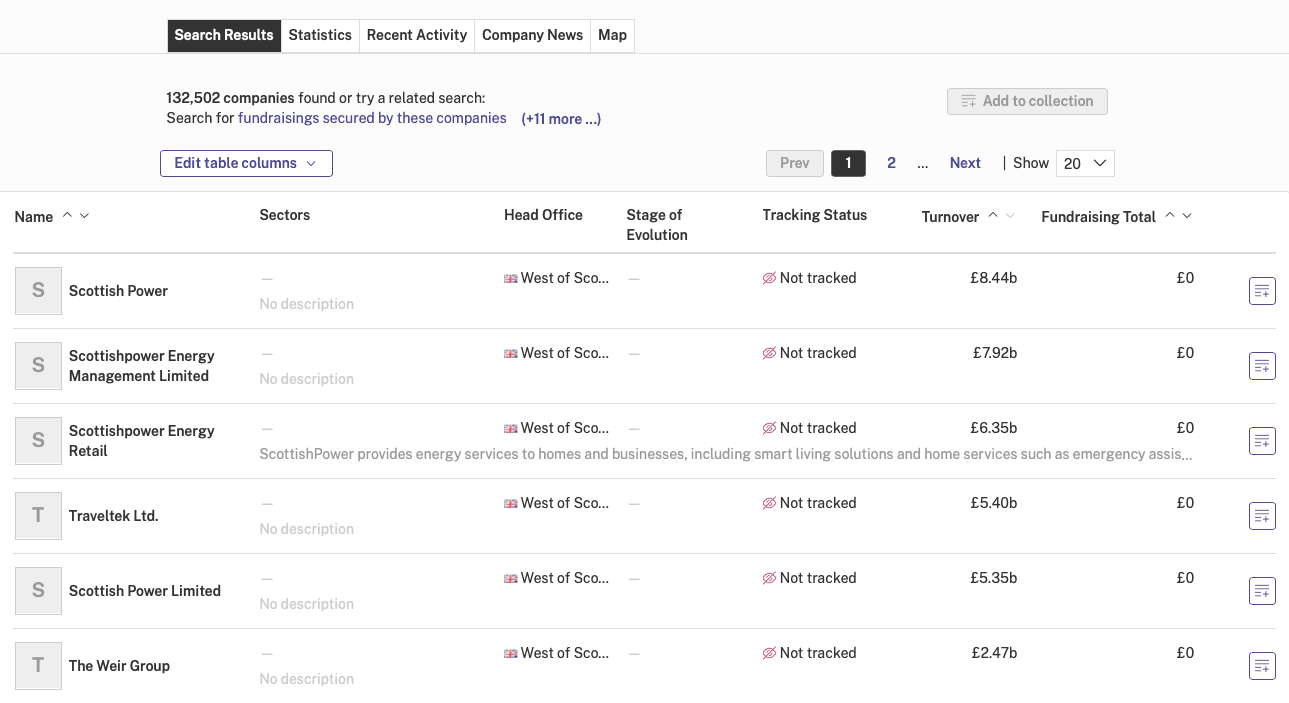1289x703 pixels.
Task: Open the Company News tab
Action: pos(532,35)
